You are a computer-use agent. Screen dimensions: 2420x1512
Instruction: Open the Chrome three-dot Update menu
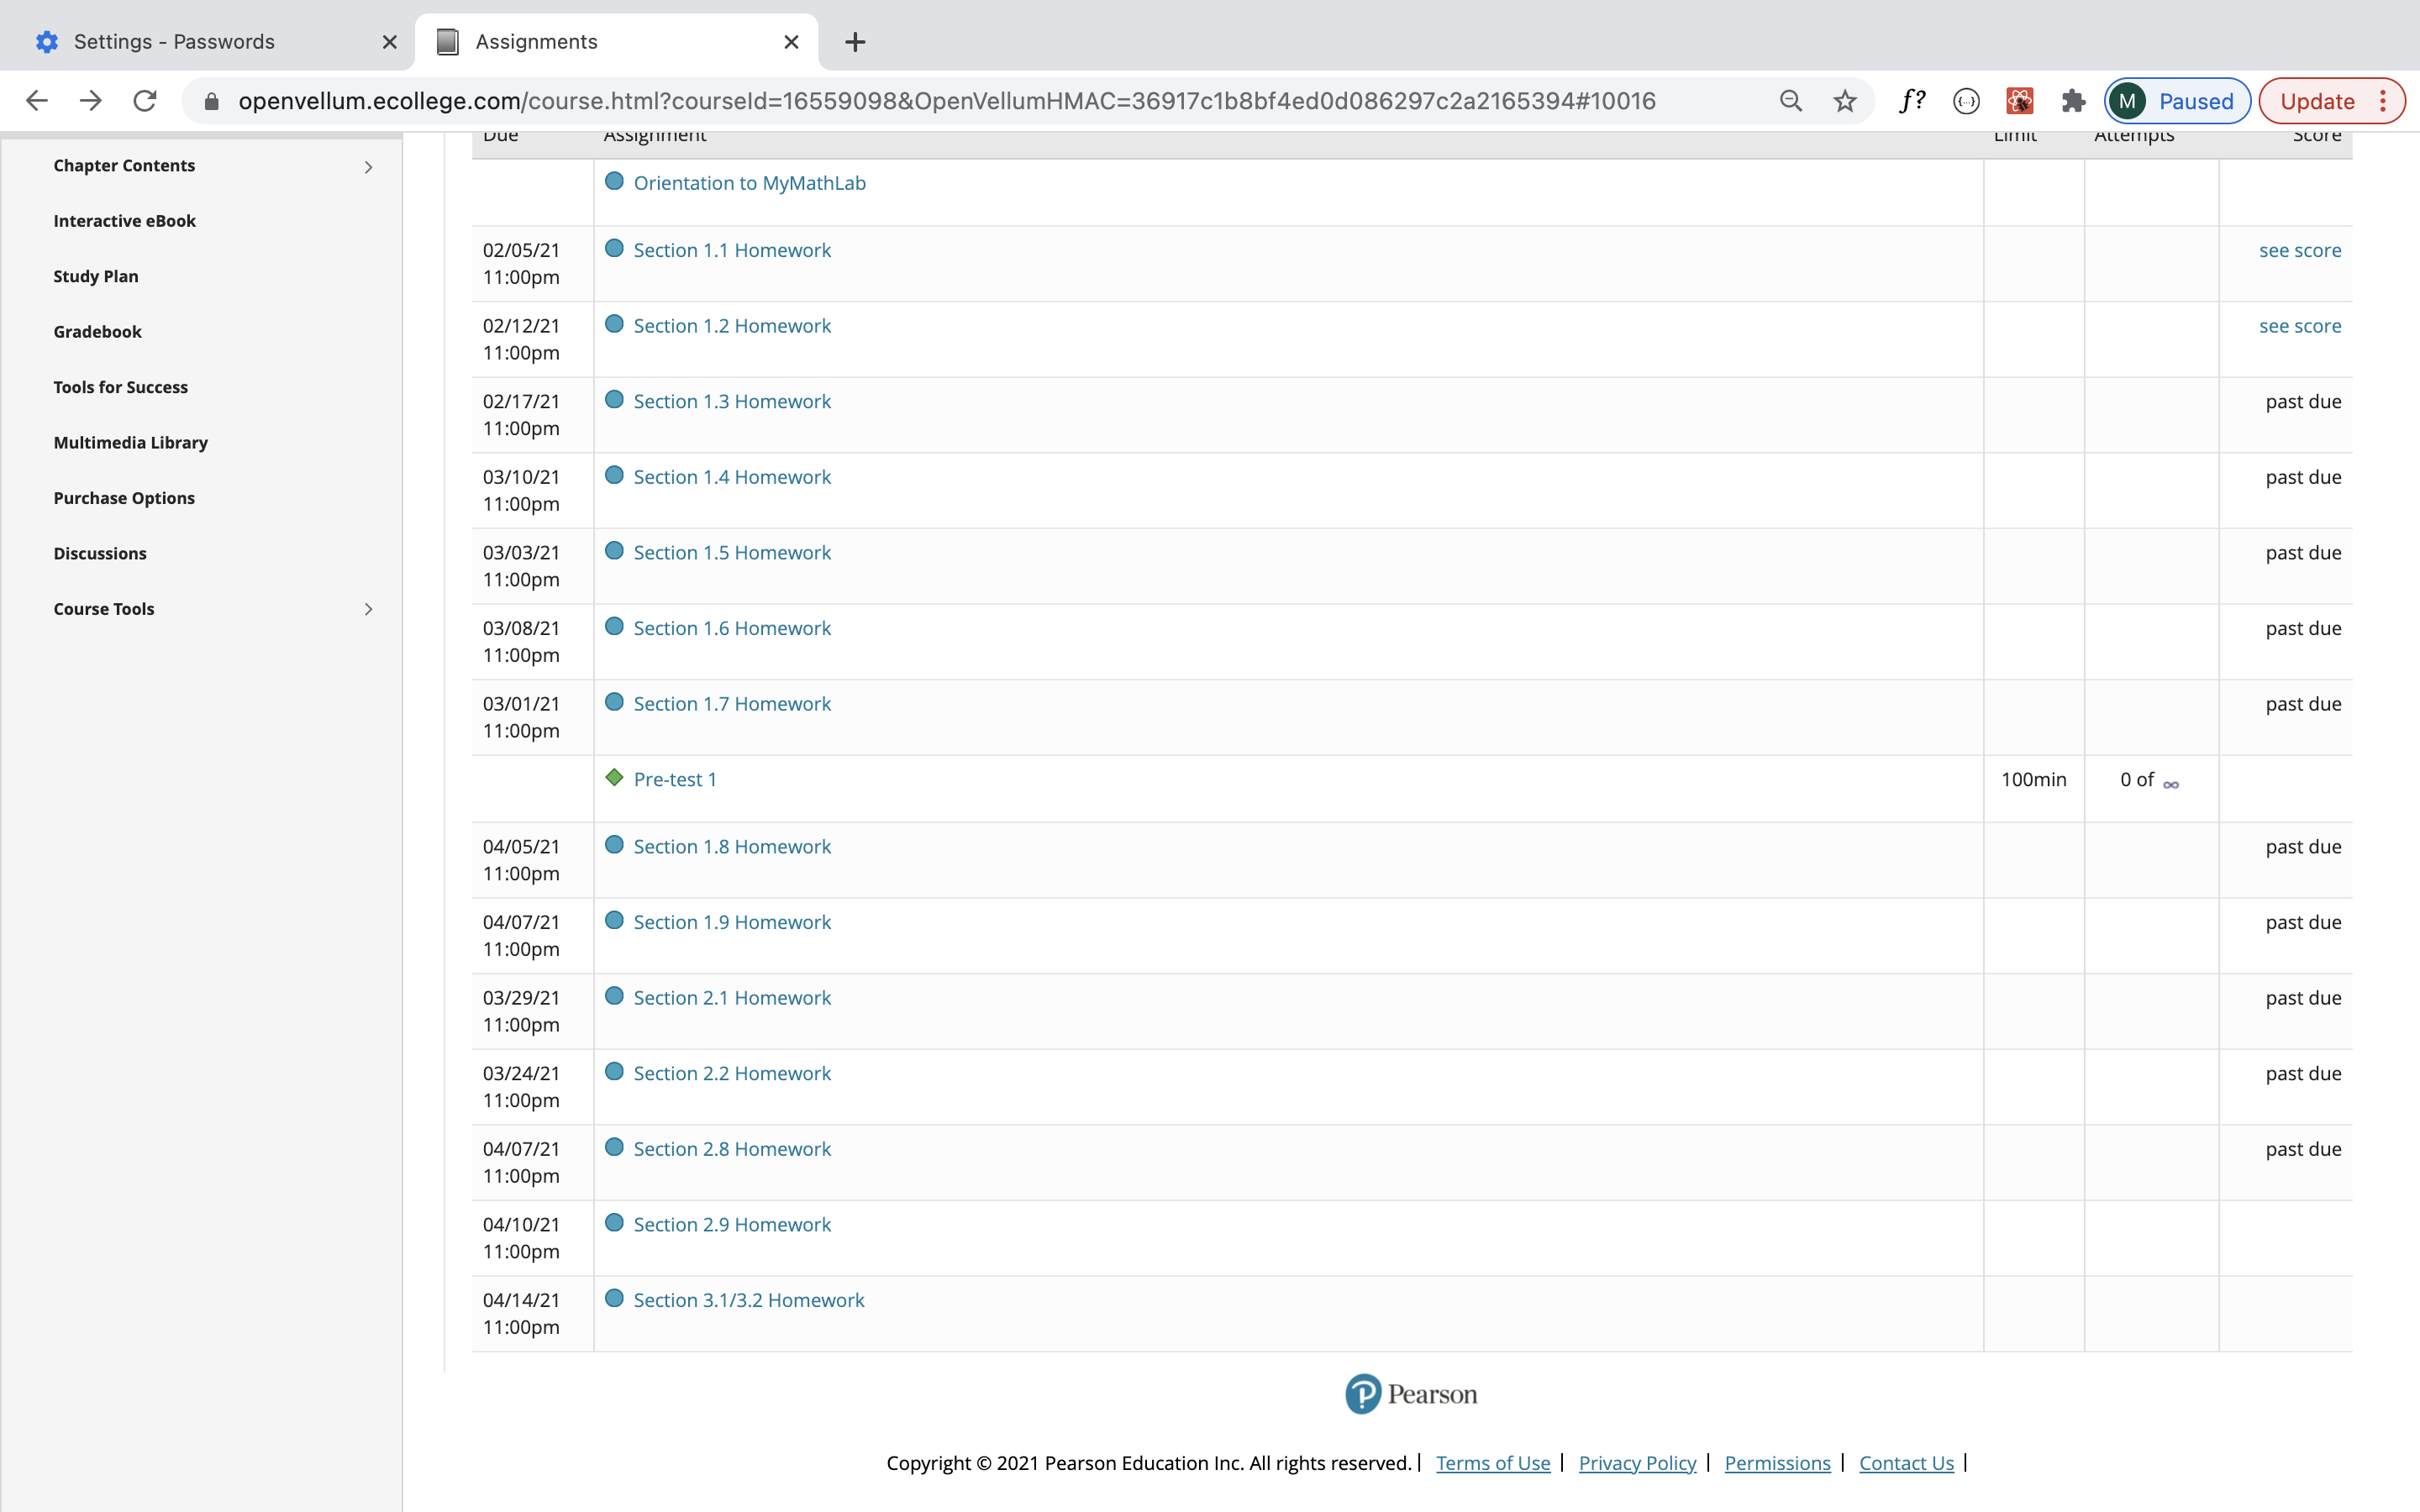(2383, 101)
